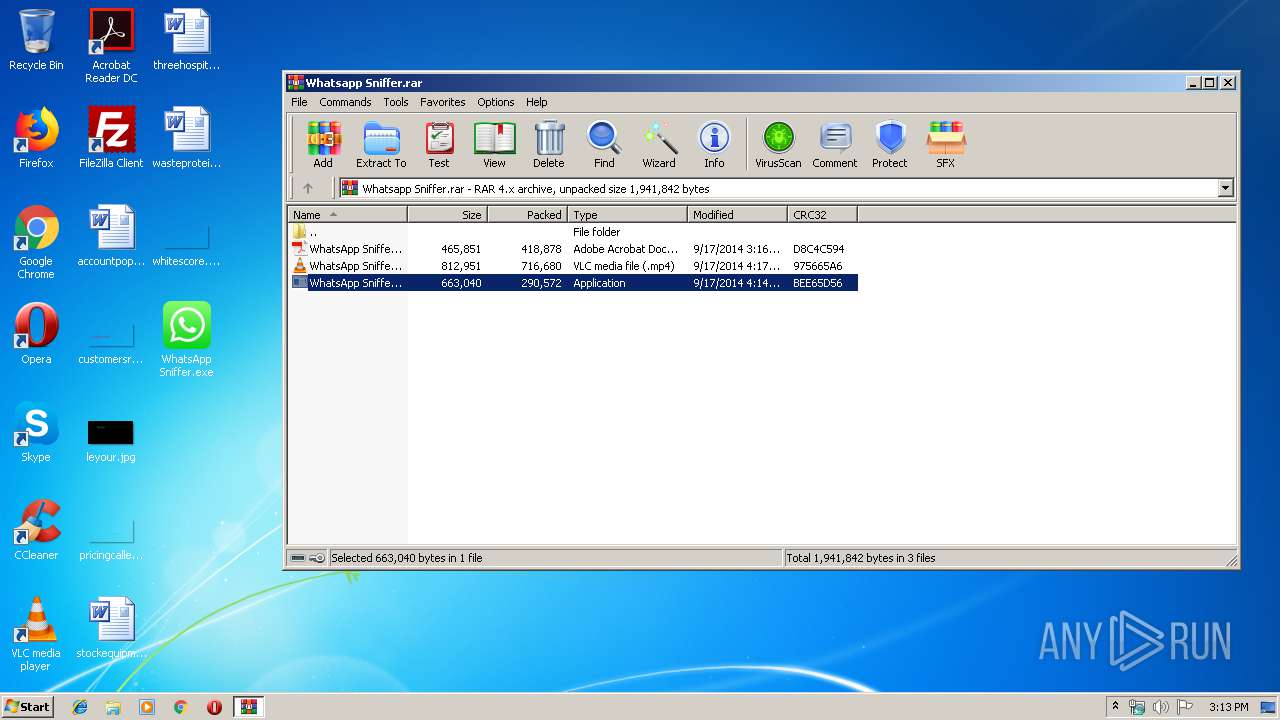
Task: Open the View toolbar icon
Action: tap(494, 145)
